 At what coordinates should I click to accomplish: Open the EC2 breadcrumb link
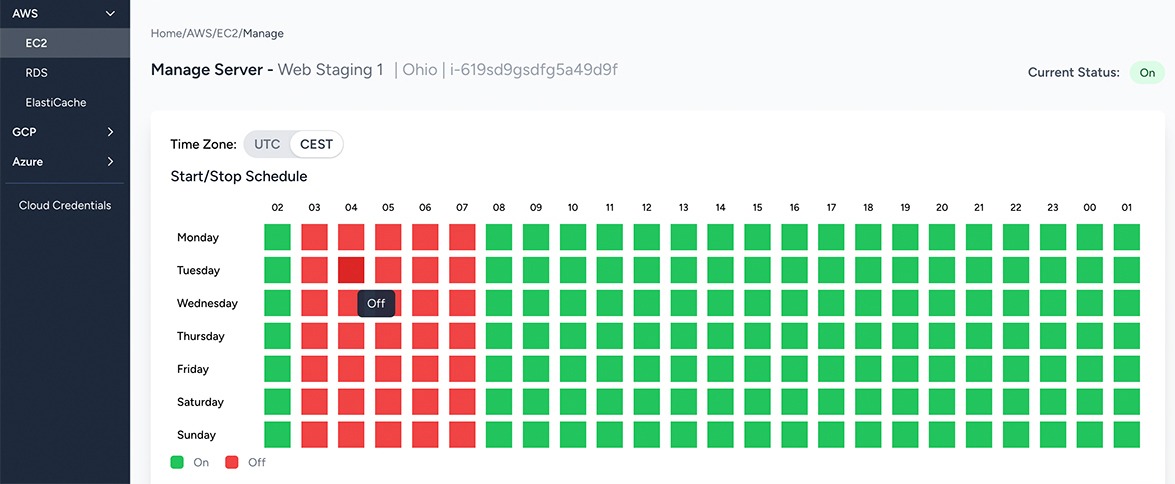click(x=228, y=33)
